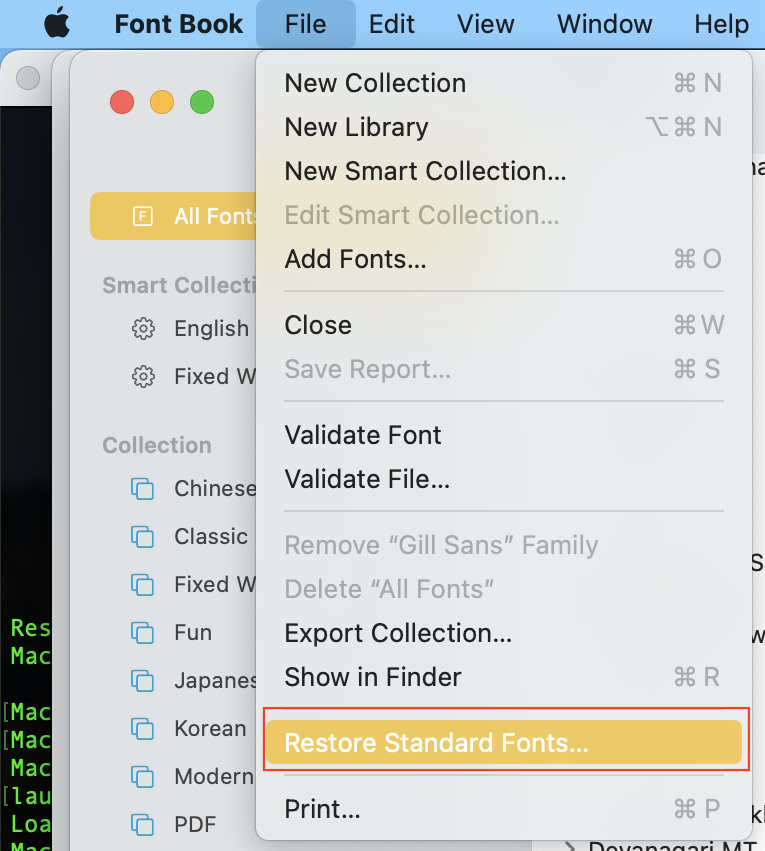Click the Japanese collection icon
Screen dimensions: 765x851
(143, 681)
